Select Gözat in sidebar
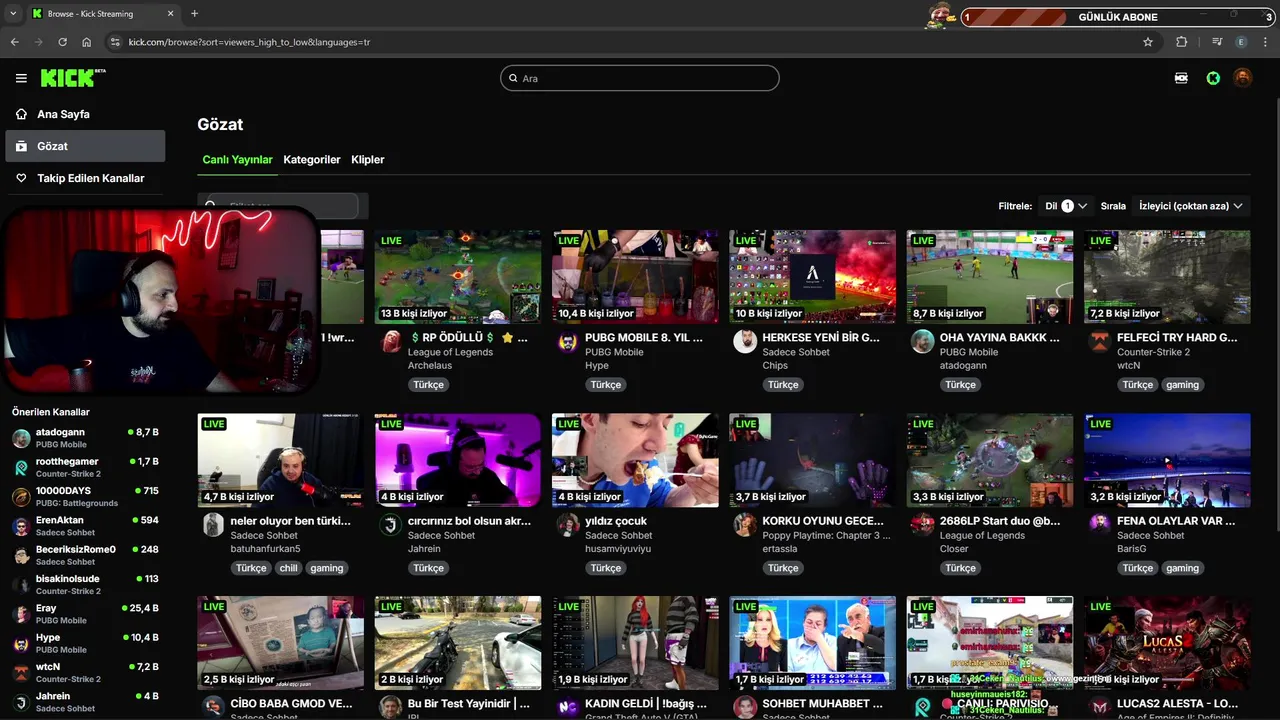Image resolution: width=1280 pixels, height=720 pixels. (x=85, y=146)
